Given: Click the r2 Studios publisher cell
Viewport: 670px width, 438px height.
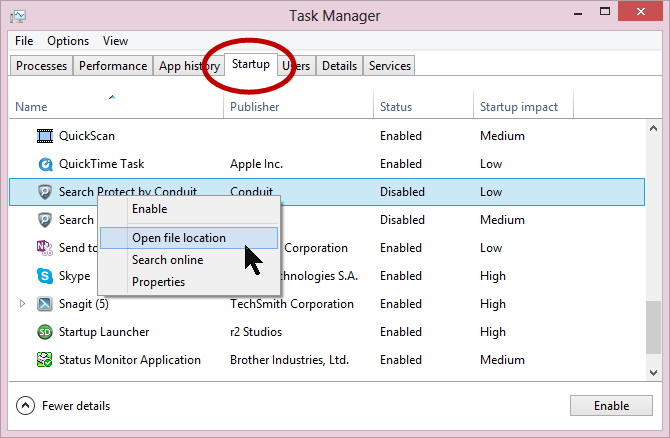Looking at the screenshot, I should coord(256,332).
